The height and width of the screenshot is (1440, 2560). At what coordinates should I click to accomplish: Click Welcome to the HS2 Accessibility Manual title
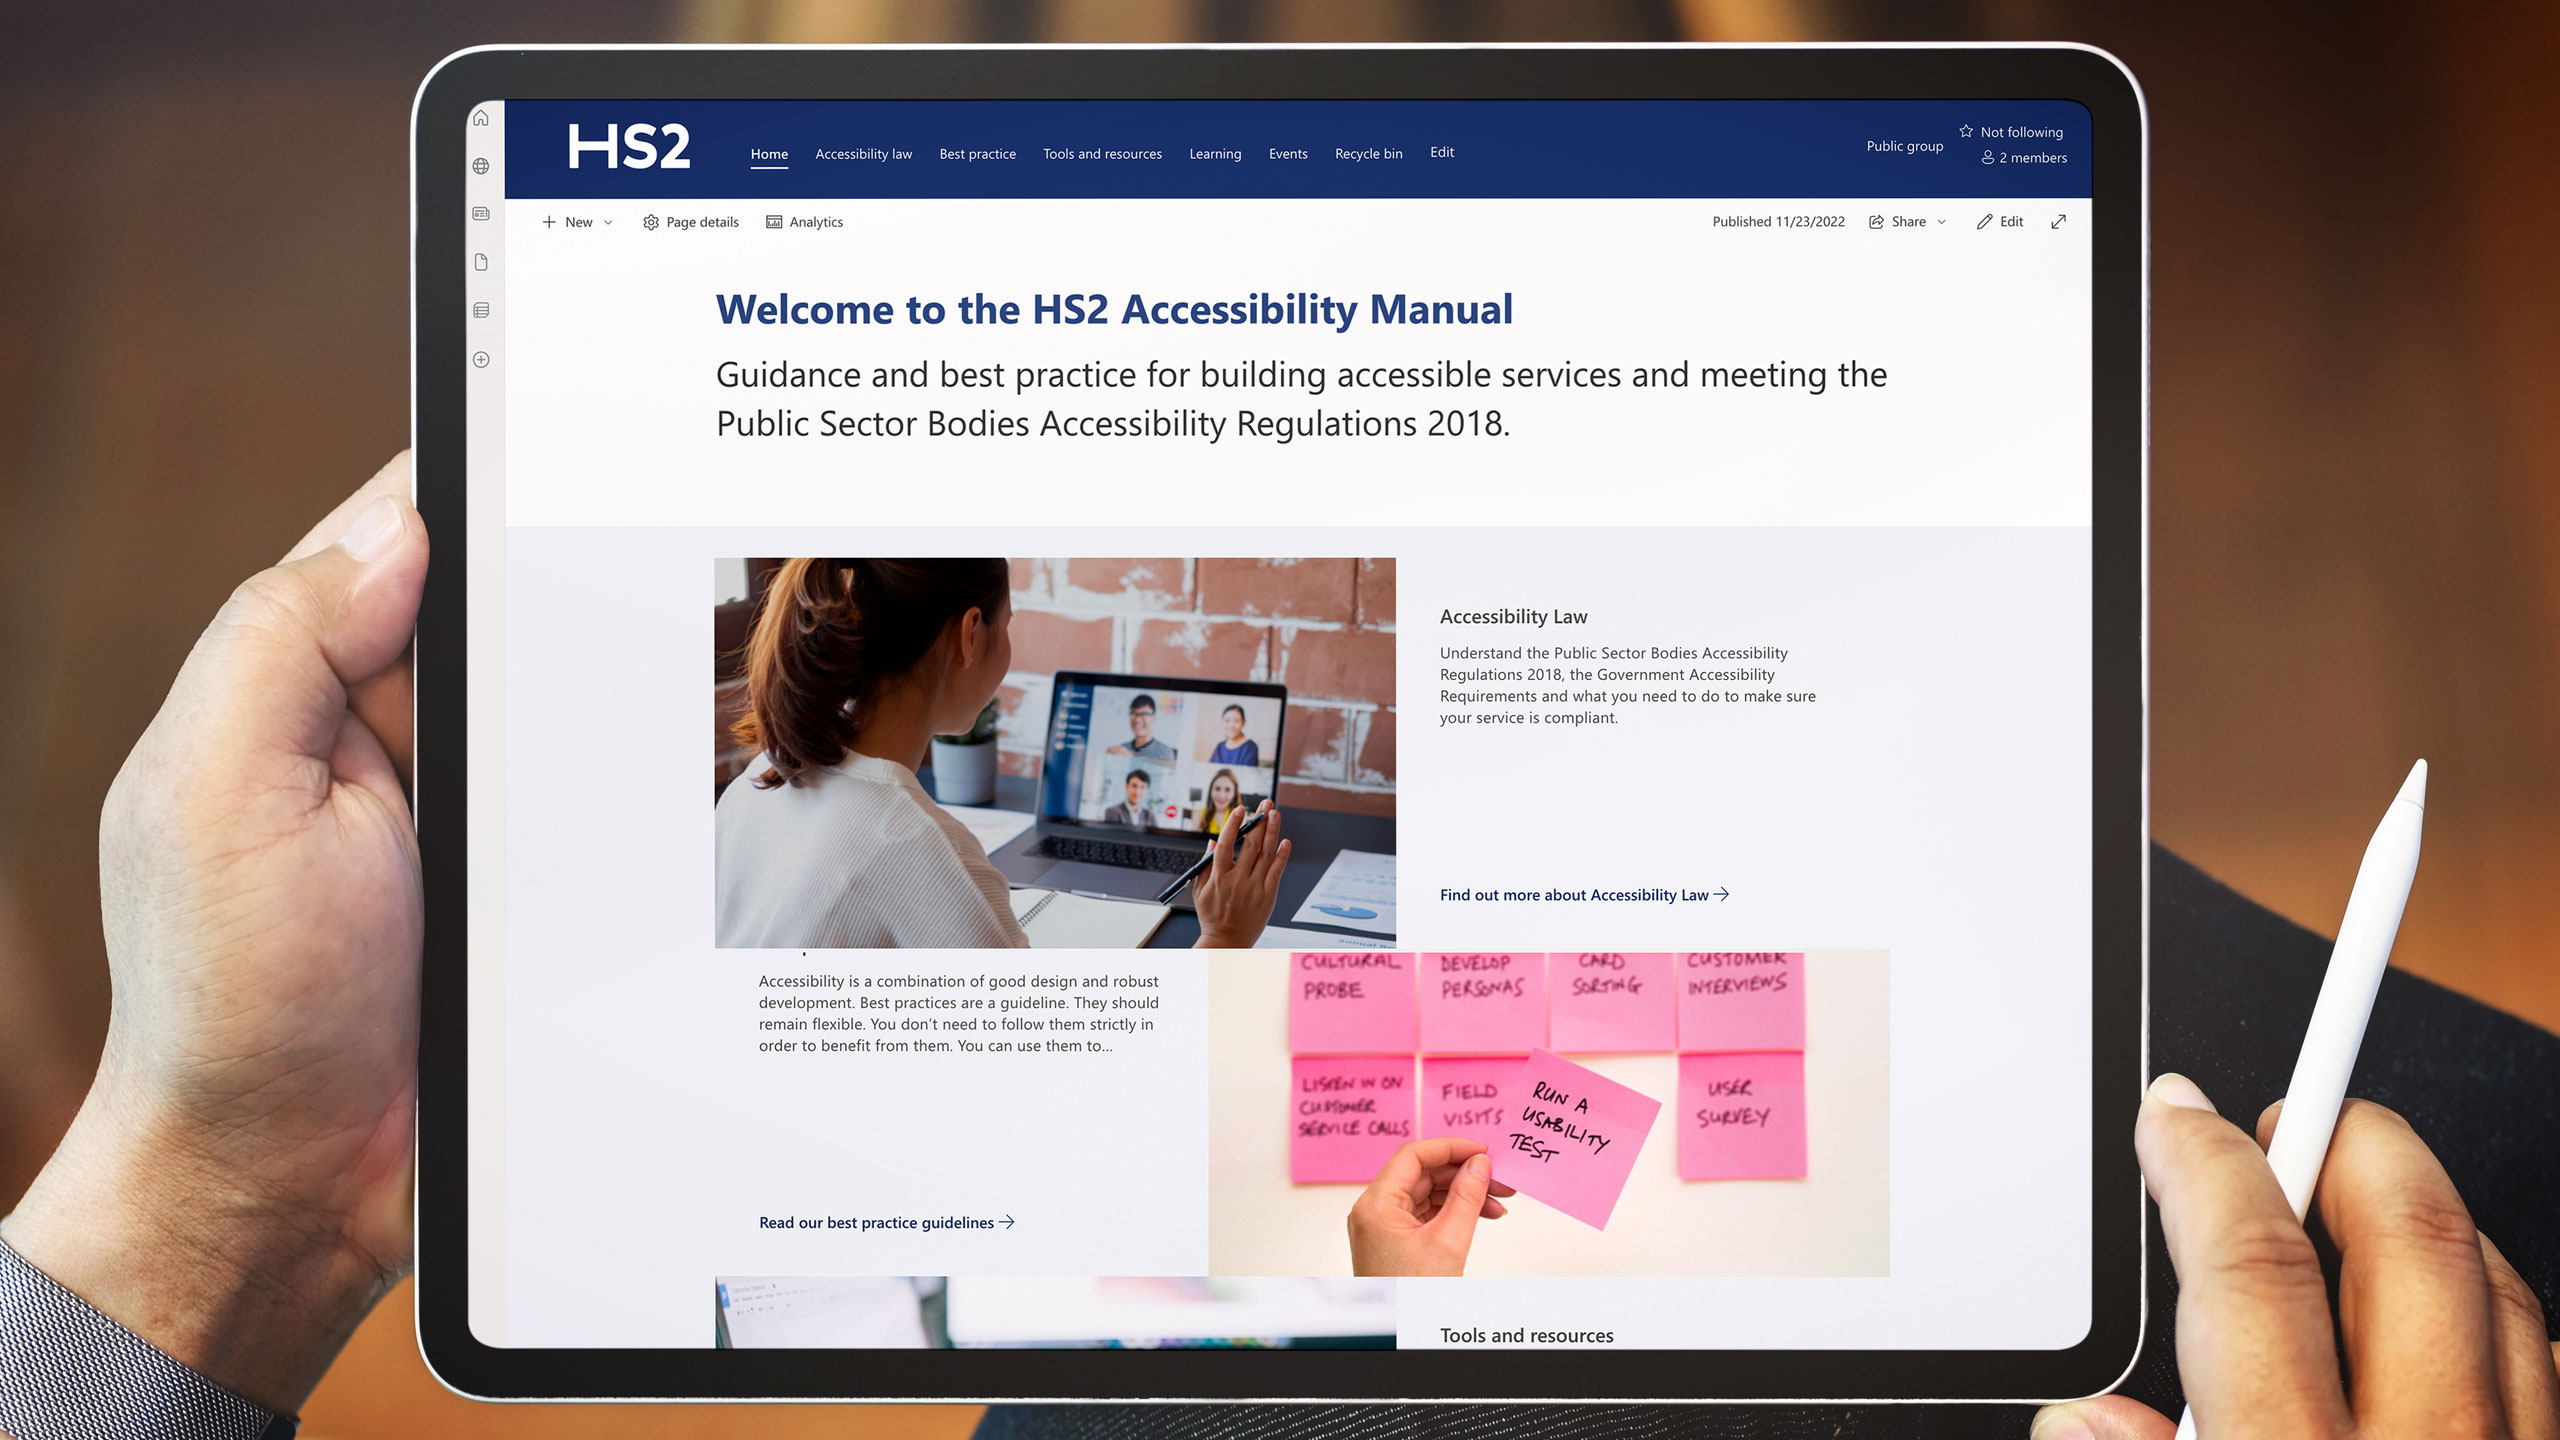(1114, 309)
